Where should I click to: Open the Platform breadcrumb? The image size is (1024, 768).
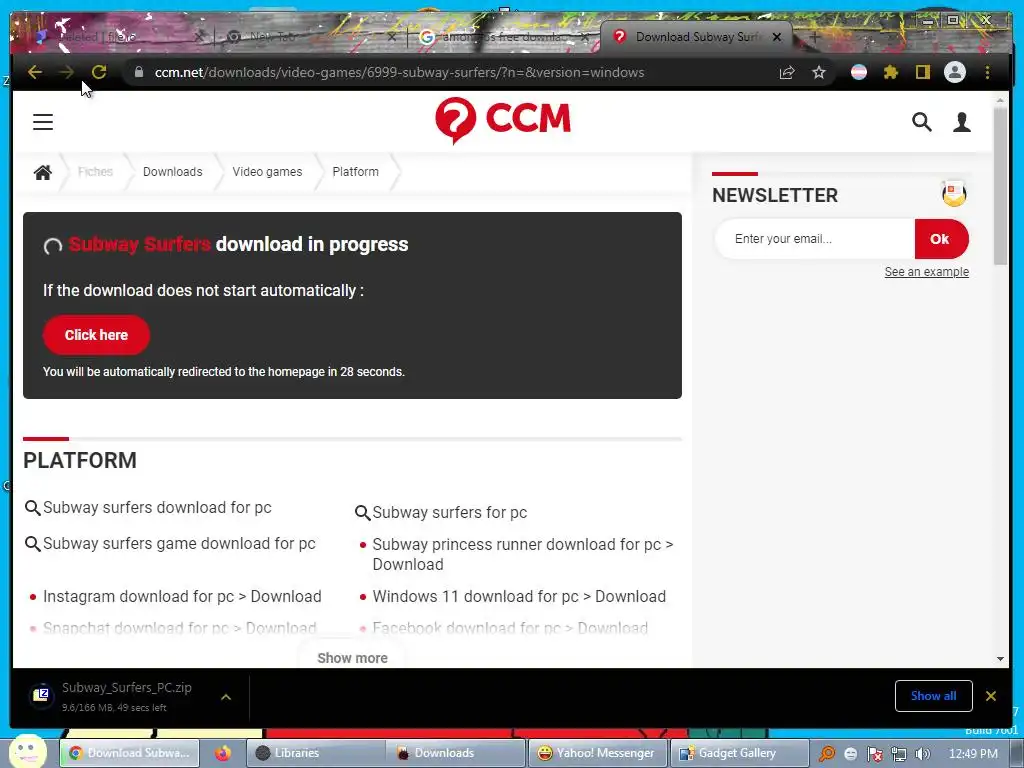(x=355, y=172)
